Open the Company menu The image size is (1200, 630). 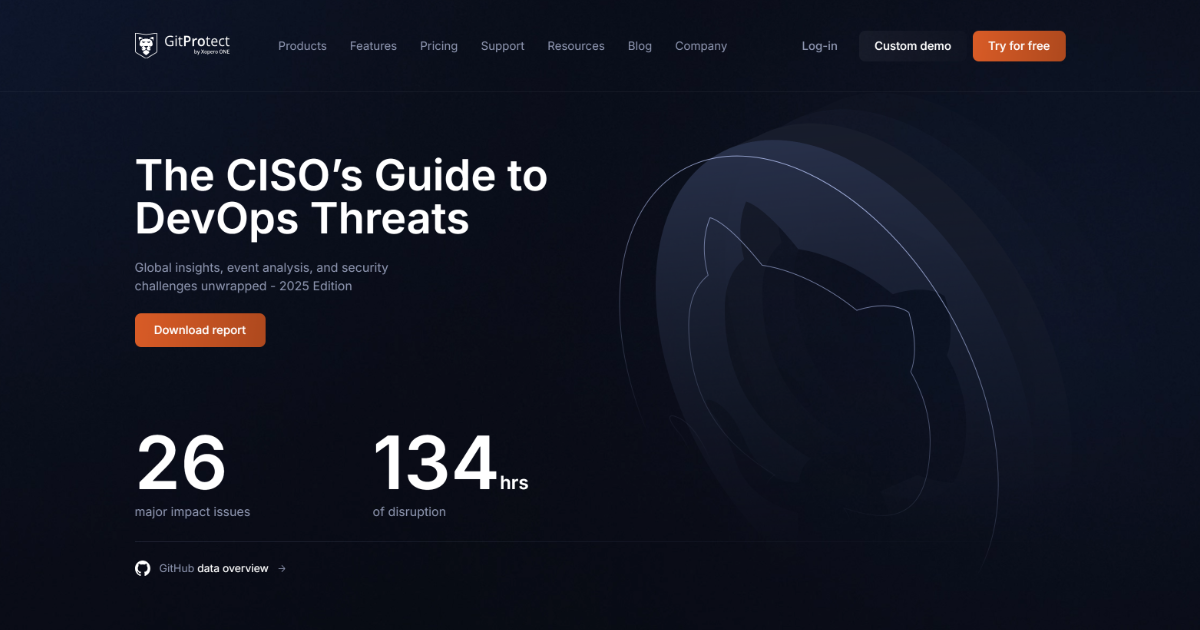click(x=700, y=46)
